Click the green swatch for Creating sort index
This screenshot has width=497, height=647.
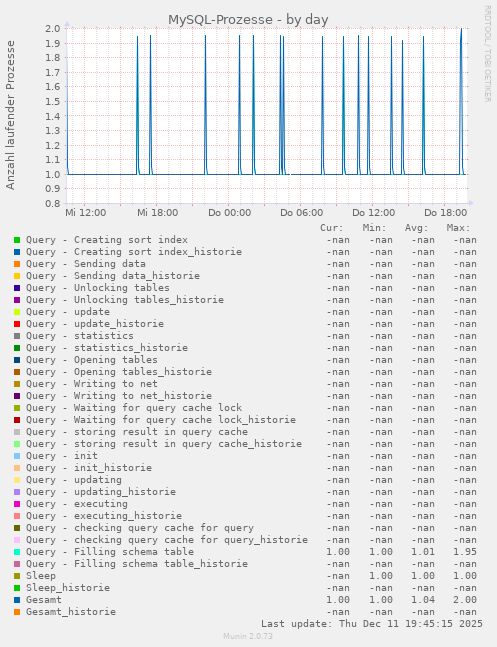[x=17, y=240]
